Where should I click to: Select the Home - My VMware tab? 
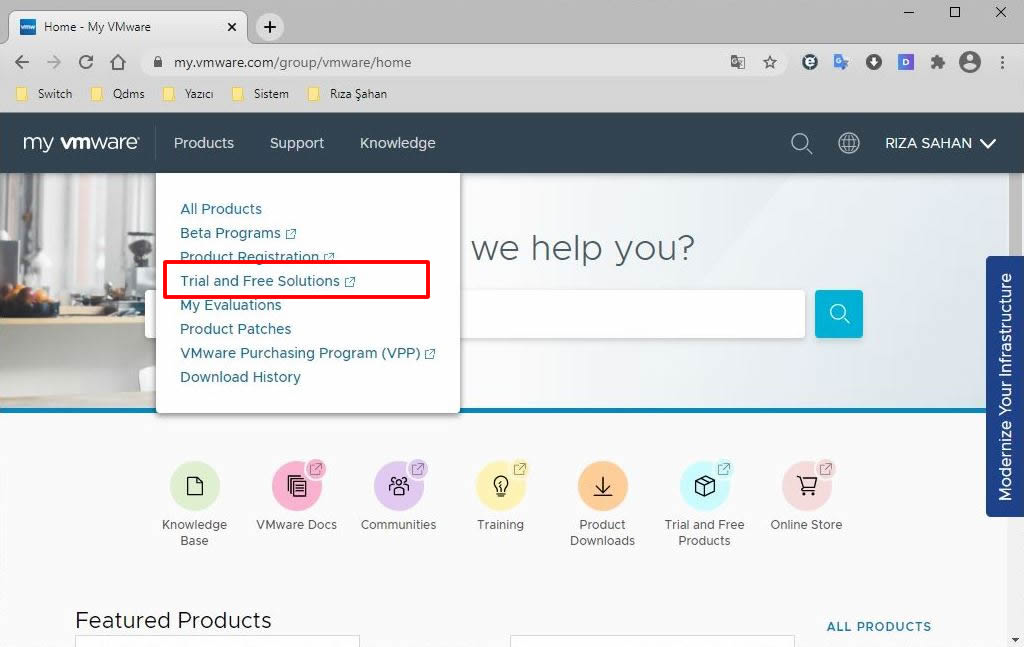tap(128, 27)
